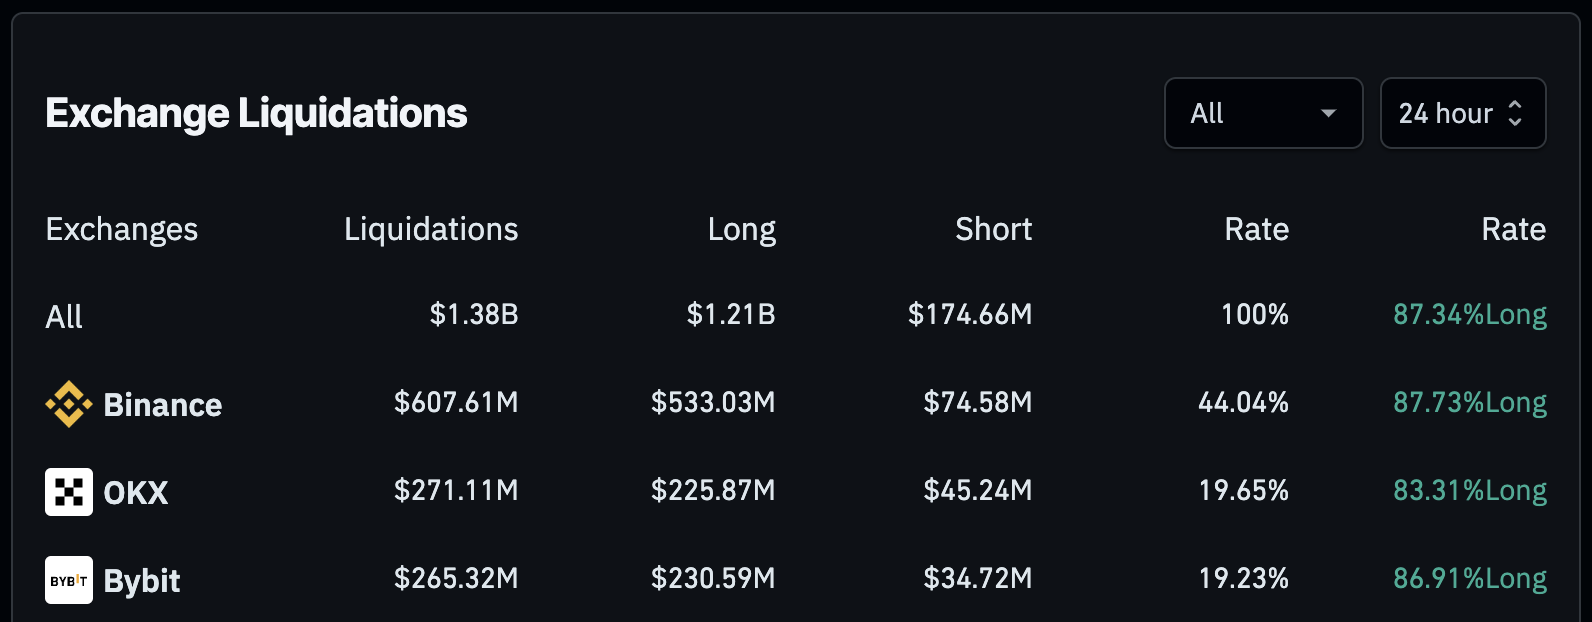Click the 87.34%Long rate for All
1592x622 pixels.
click(x=1469, y=315)
